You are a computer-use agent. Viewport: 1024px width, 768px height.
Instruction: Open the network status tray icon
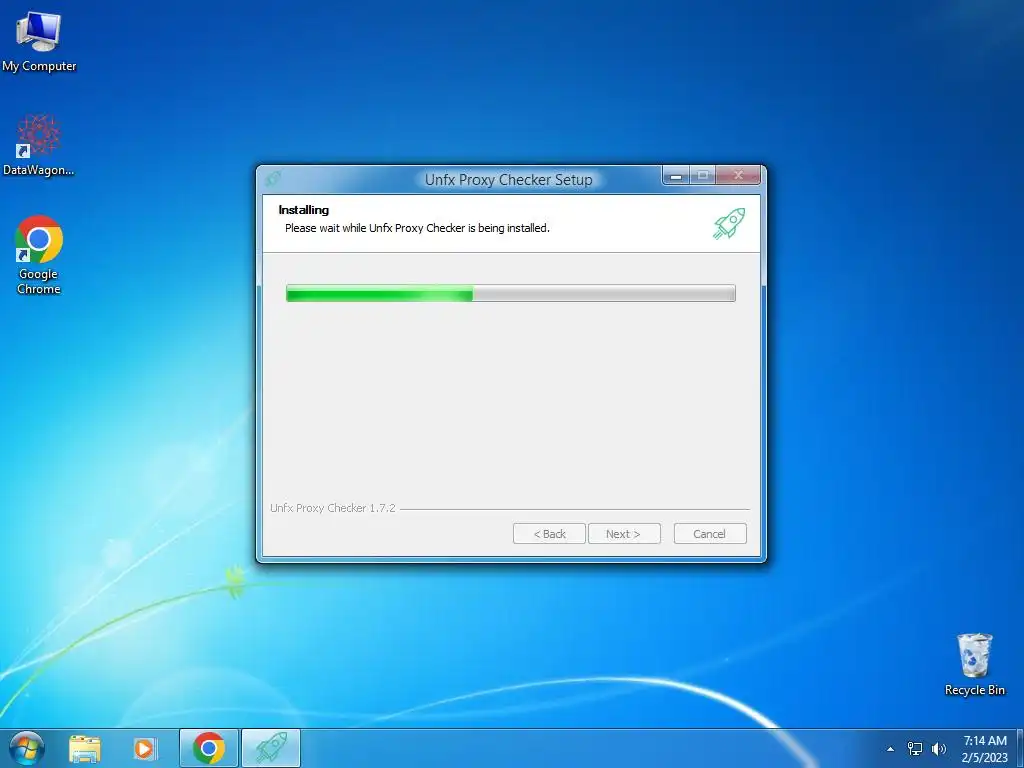pyautogui.click(x=915, y=749)
